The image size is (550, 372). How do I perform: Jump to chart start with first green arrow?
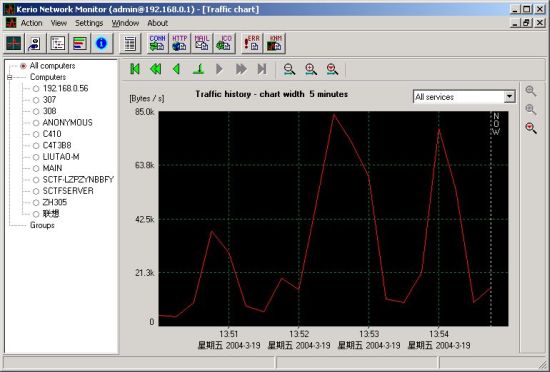pos(135,69)
